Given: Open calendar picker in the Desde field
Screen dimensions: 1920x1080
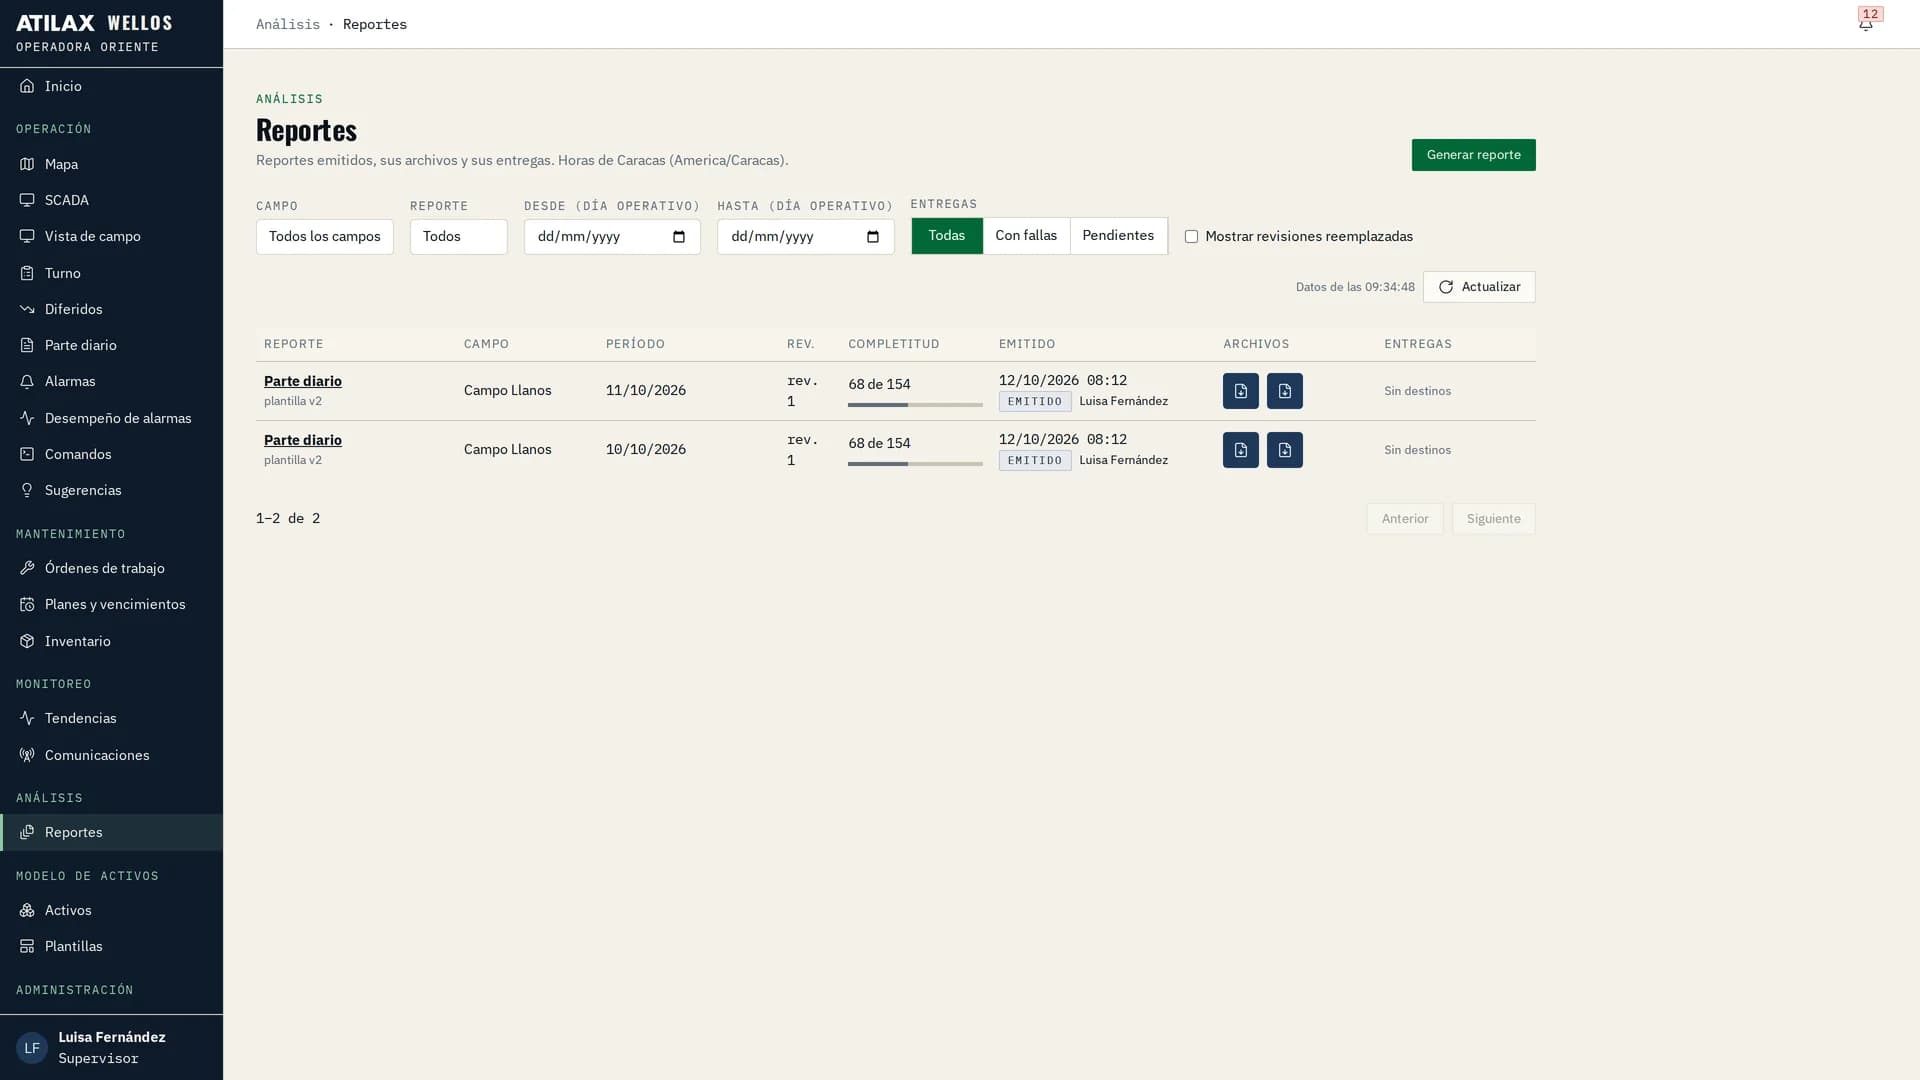Looking at the screenshot, I should [x=679, y=237].
